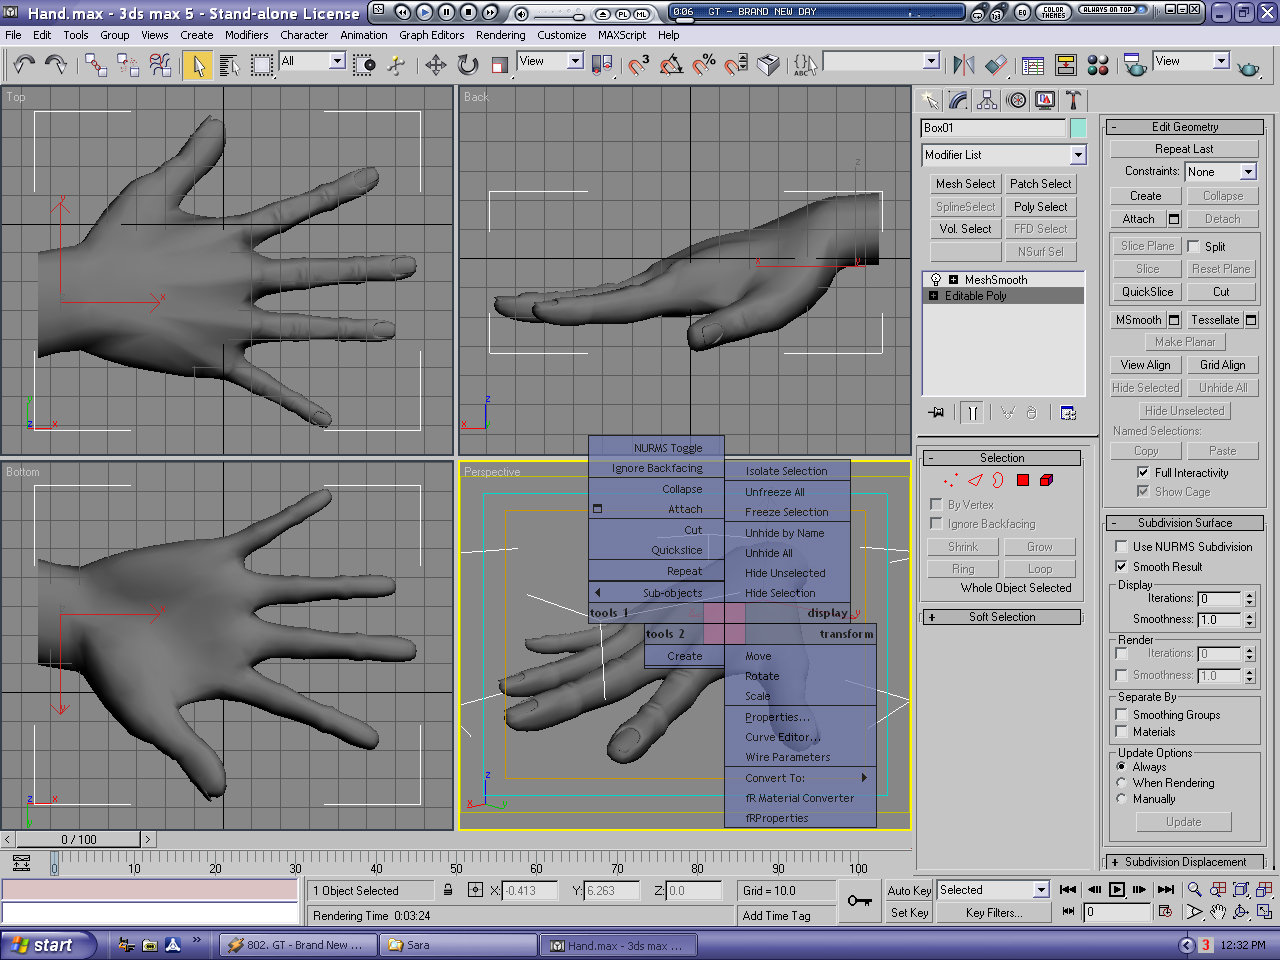Toggle the Angle Snap magnet icon
The width and height of the screenshot is (1280, 960).
pos(672,65)
